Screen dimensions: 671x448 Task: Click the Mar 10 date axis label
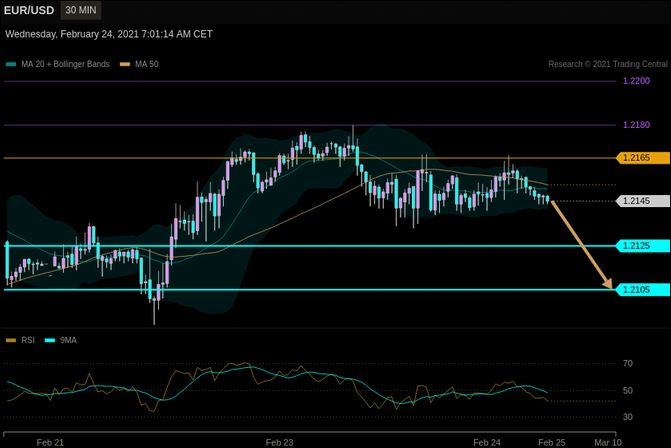point(608,442)
